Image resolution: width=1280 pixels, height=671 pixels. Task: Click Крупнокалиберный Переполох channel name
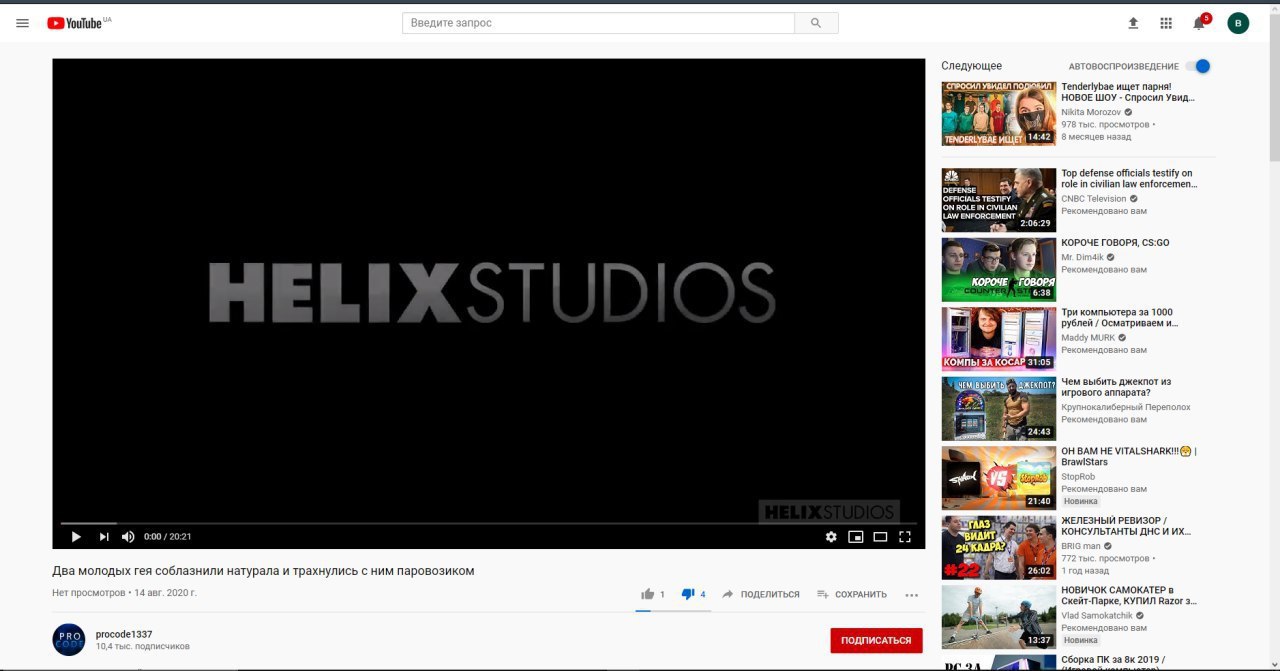[x=1126, y=407]
